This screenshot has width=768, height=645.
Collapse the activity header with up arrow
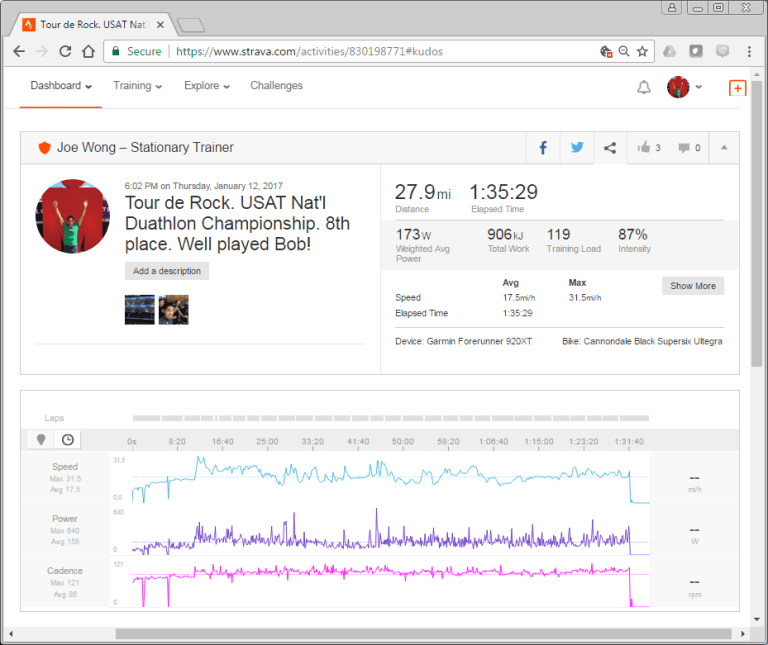pyautogui.click(x=724, y=147)
